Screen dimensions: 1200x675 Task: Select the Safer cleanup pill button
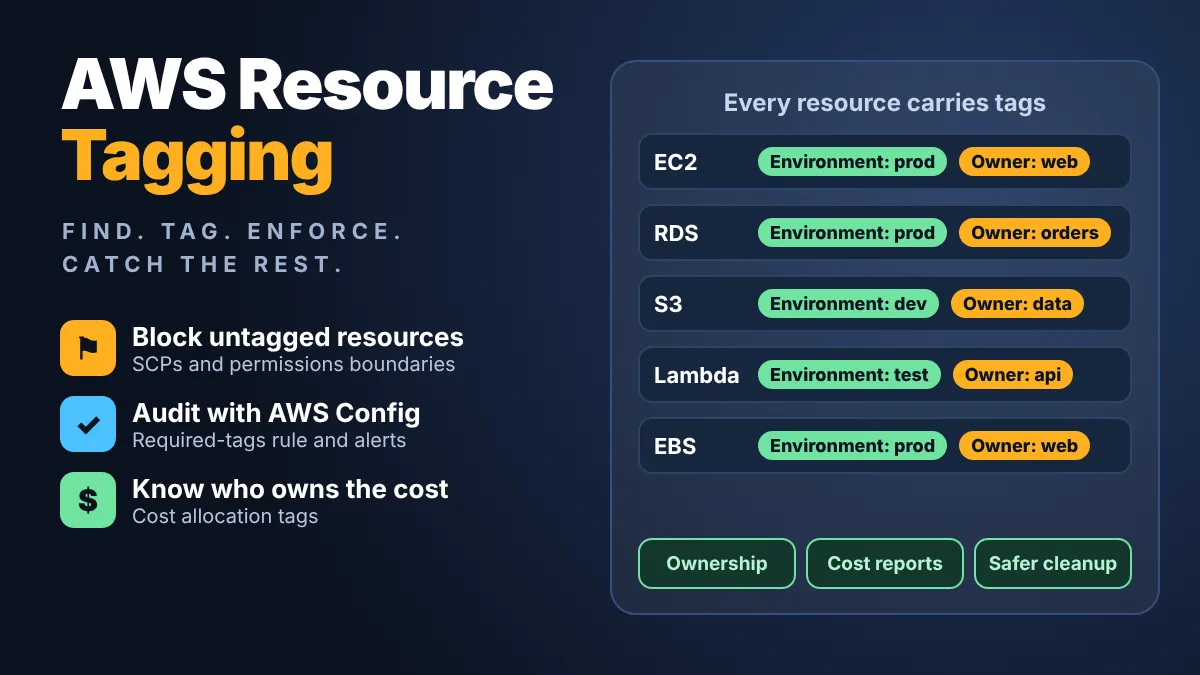tap(1053, 563)
